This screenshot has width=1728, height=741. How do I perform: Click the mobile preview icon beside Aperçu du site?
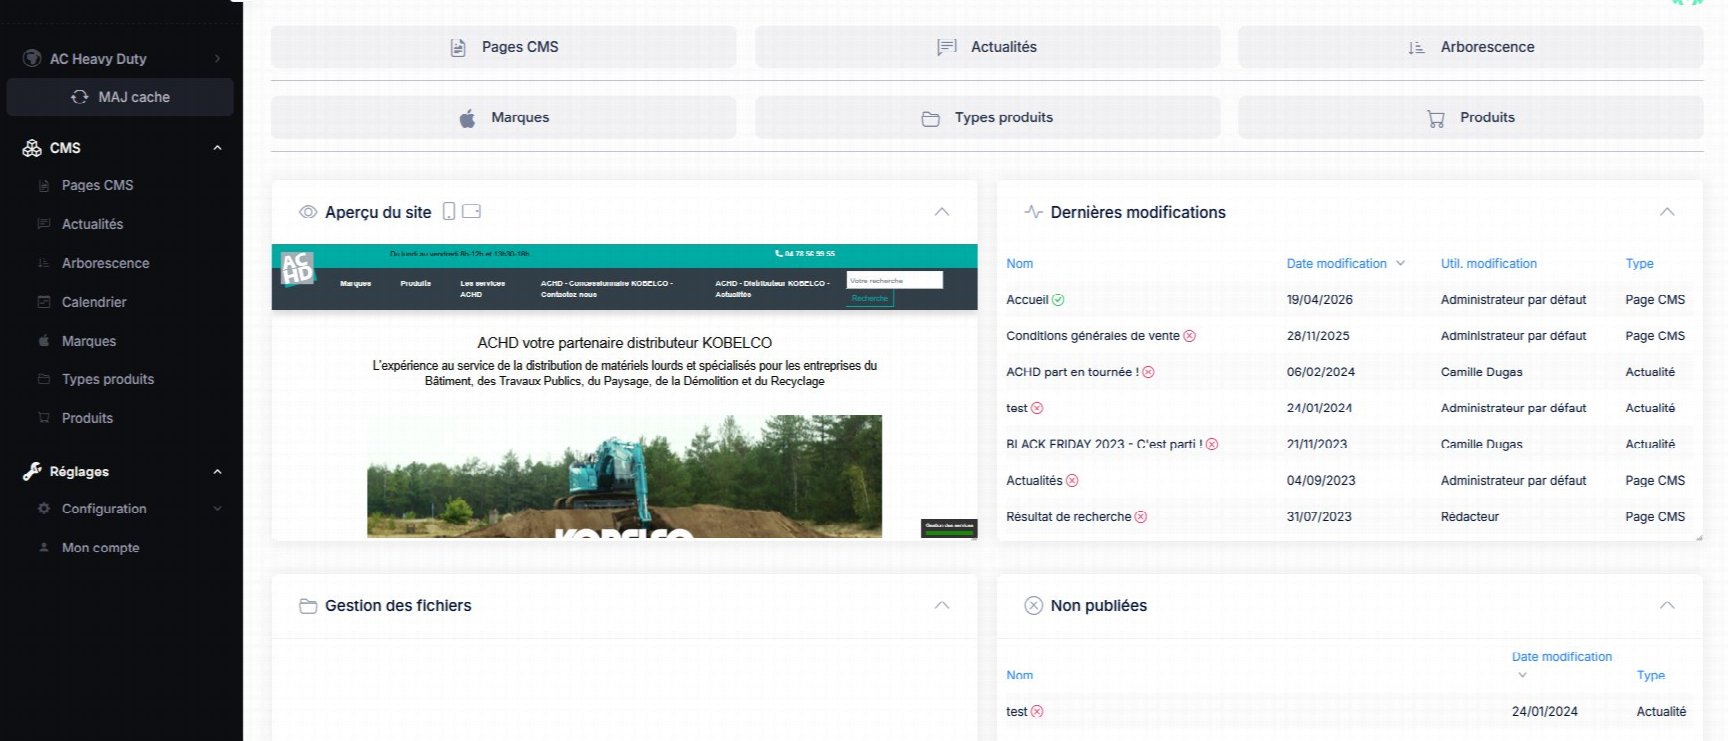coord(449,211)
